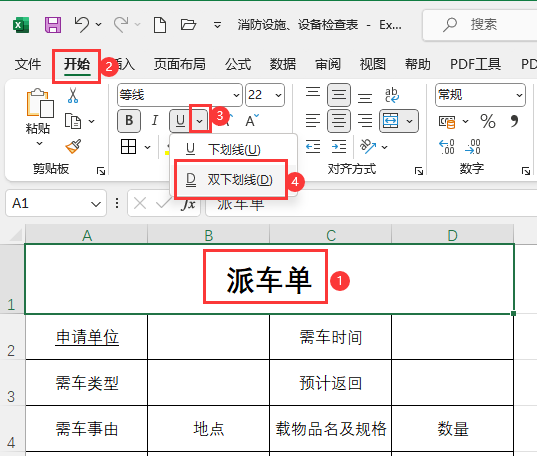
Task: Click the Cut scissors icon
Action: [73, 95]
